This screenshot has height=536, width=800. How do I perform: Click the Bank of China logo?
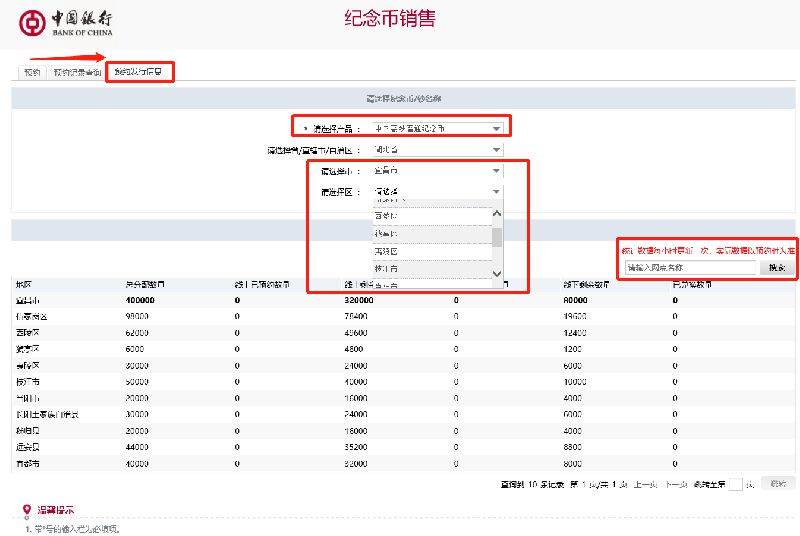tap(65, 23)
